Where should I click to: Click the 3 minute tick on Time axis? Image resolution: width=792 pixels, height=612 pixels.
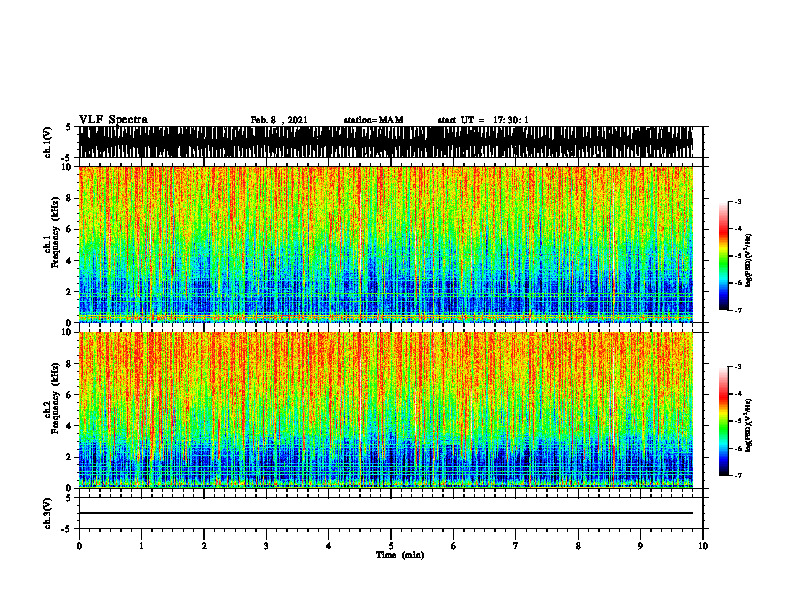[x=266, y=546]
